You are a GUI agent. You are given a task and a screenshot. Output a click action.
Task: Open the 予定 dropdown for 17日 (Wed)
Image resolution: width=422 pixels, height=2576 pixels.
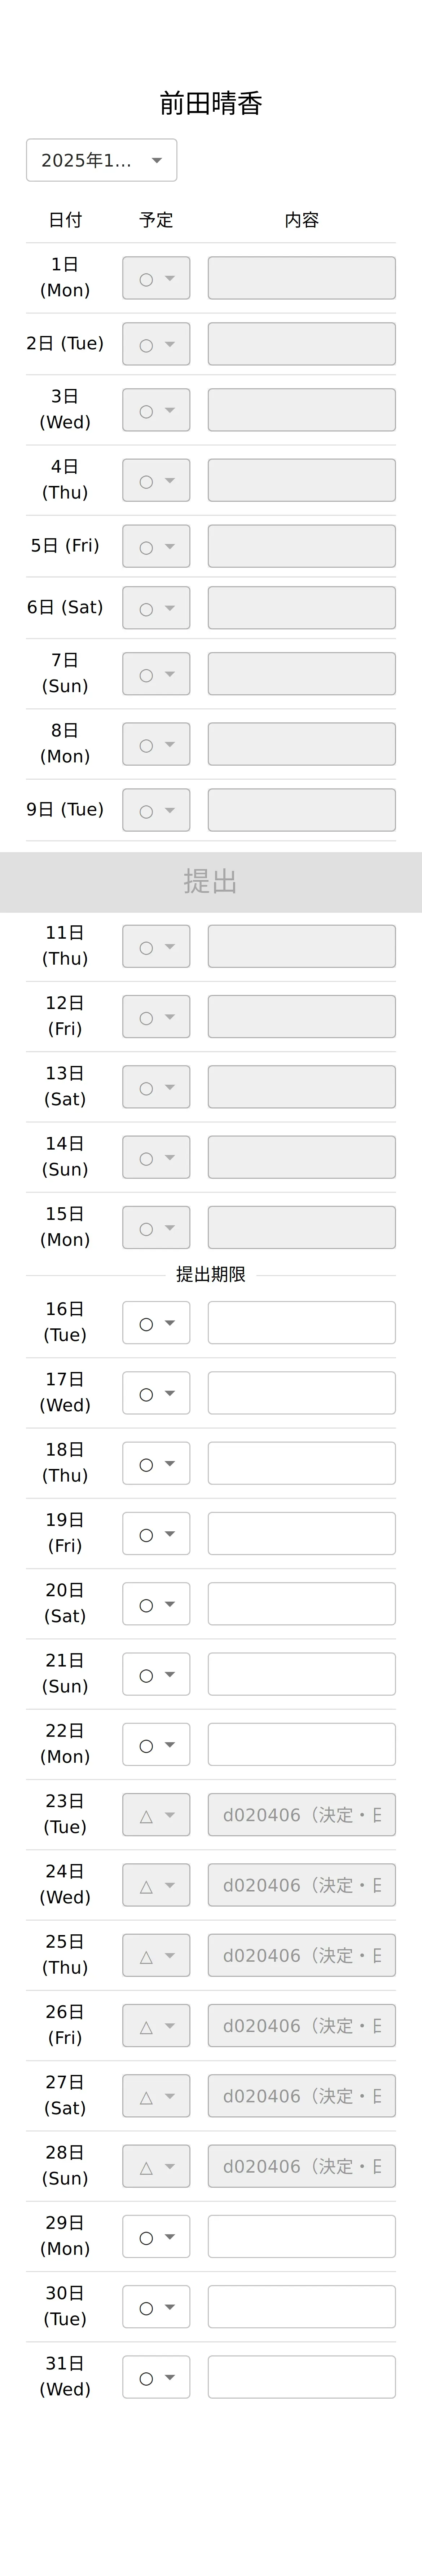coord(156,1393)
